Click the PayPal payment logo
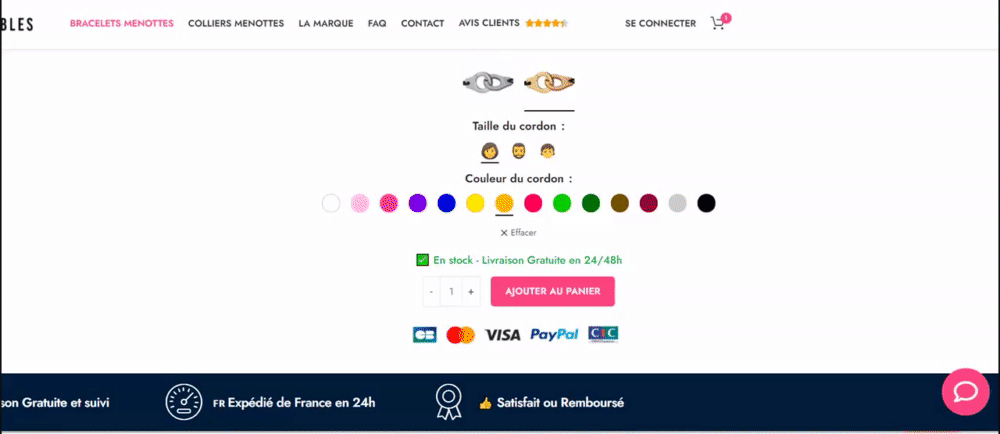 554,335
